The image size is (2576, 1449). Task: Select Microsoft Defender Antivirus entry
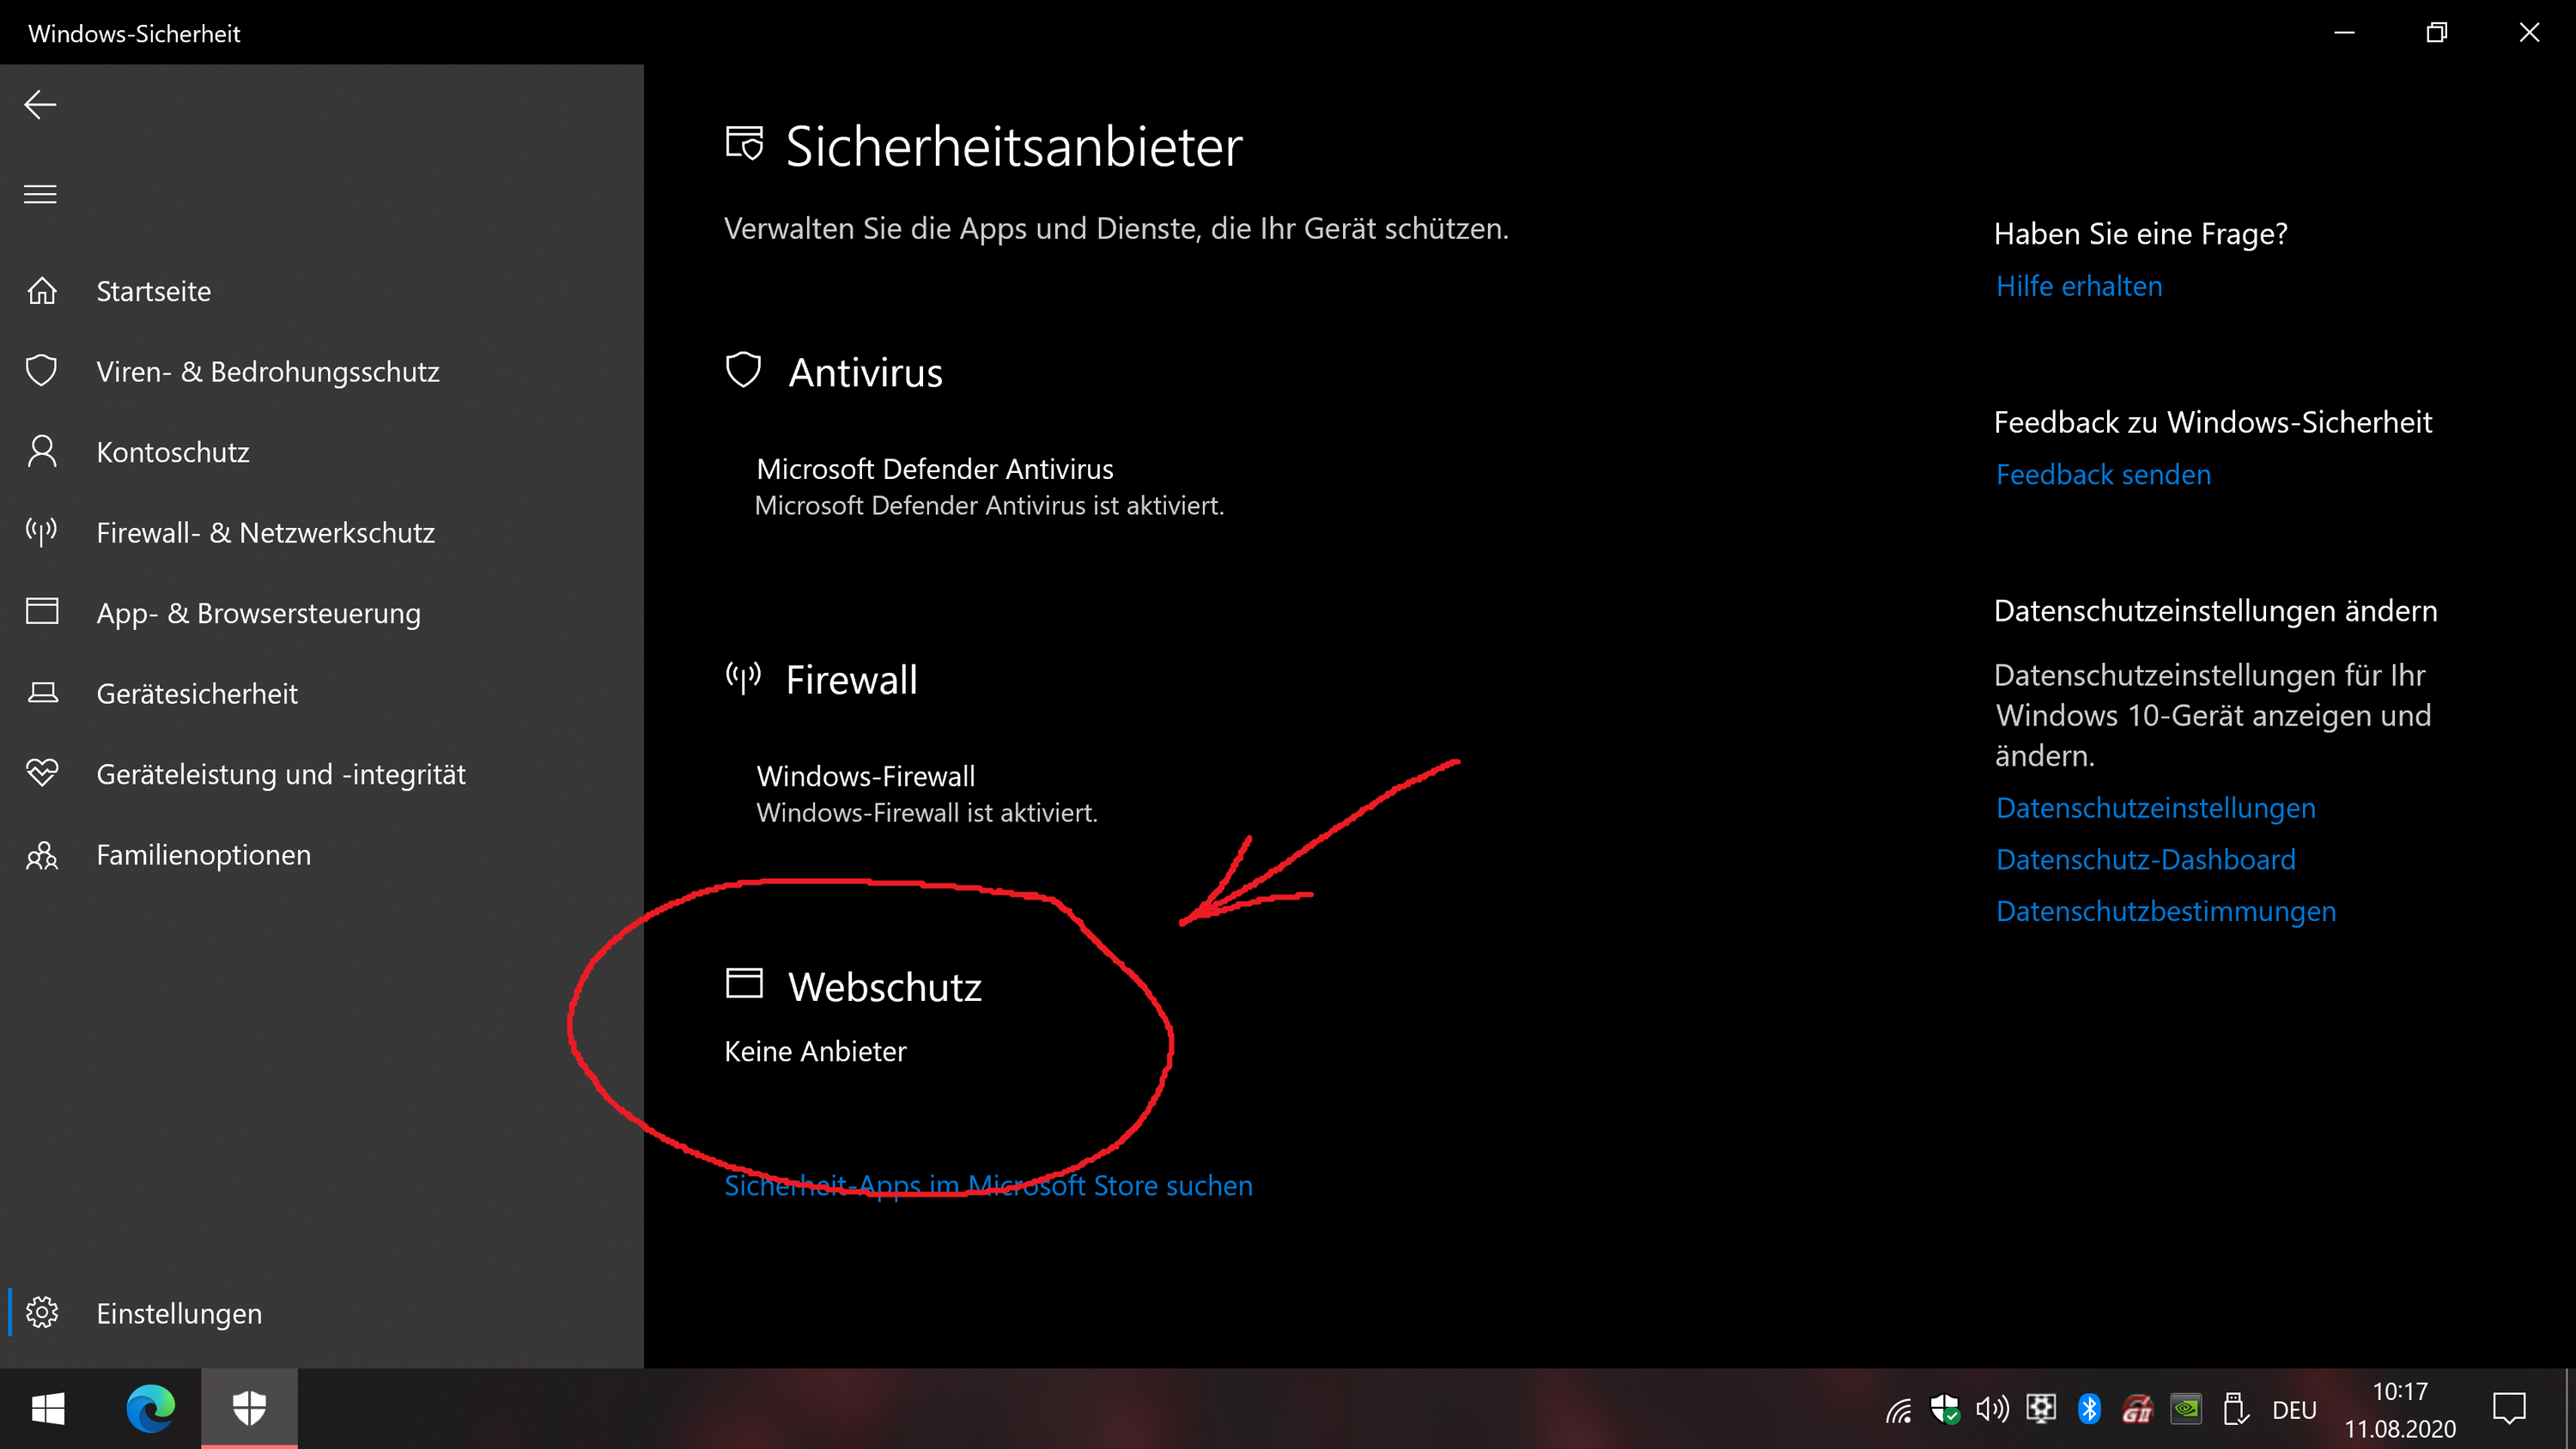[989, 487]
